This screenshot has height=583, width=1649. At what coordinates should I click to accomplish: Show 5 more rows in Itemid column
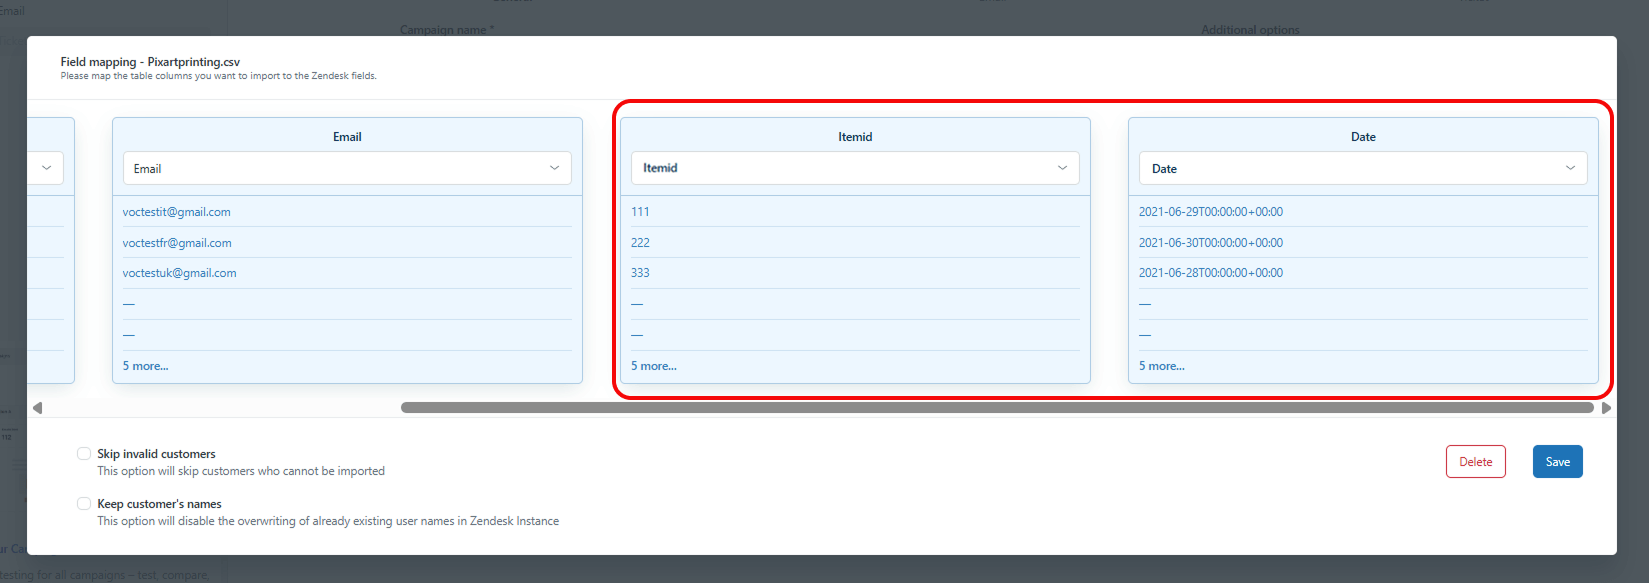[x=653, y=366]
